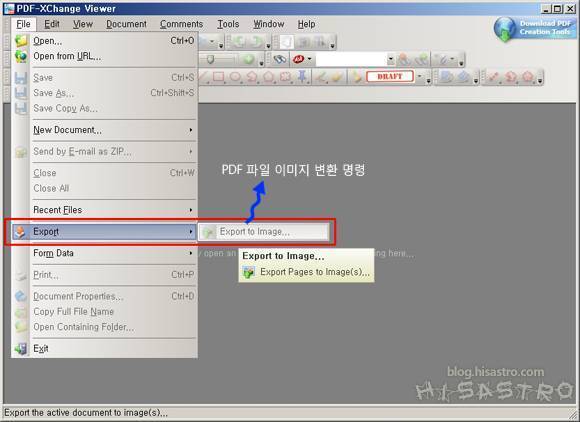This screenshot has height=422, width=580.
Task: Expand the search field history dropdown
Action: click(x=391, y=59)
